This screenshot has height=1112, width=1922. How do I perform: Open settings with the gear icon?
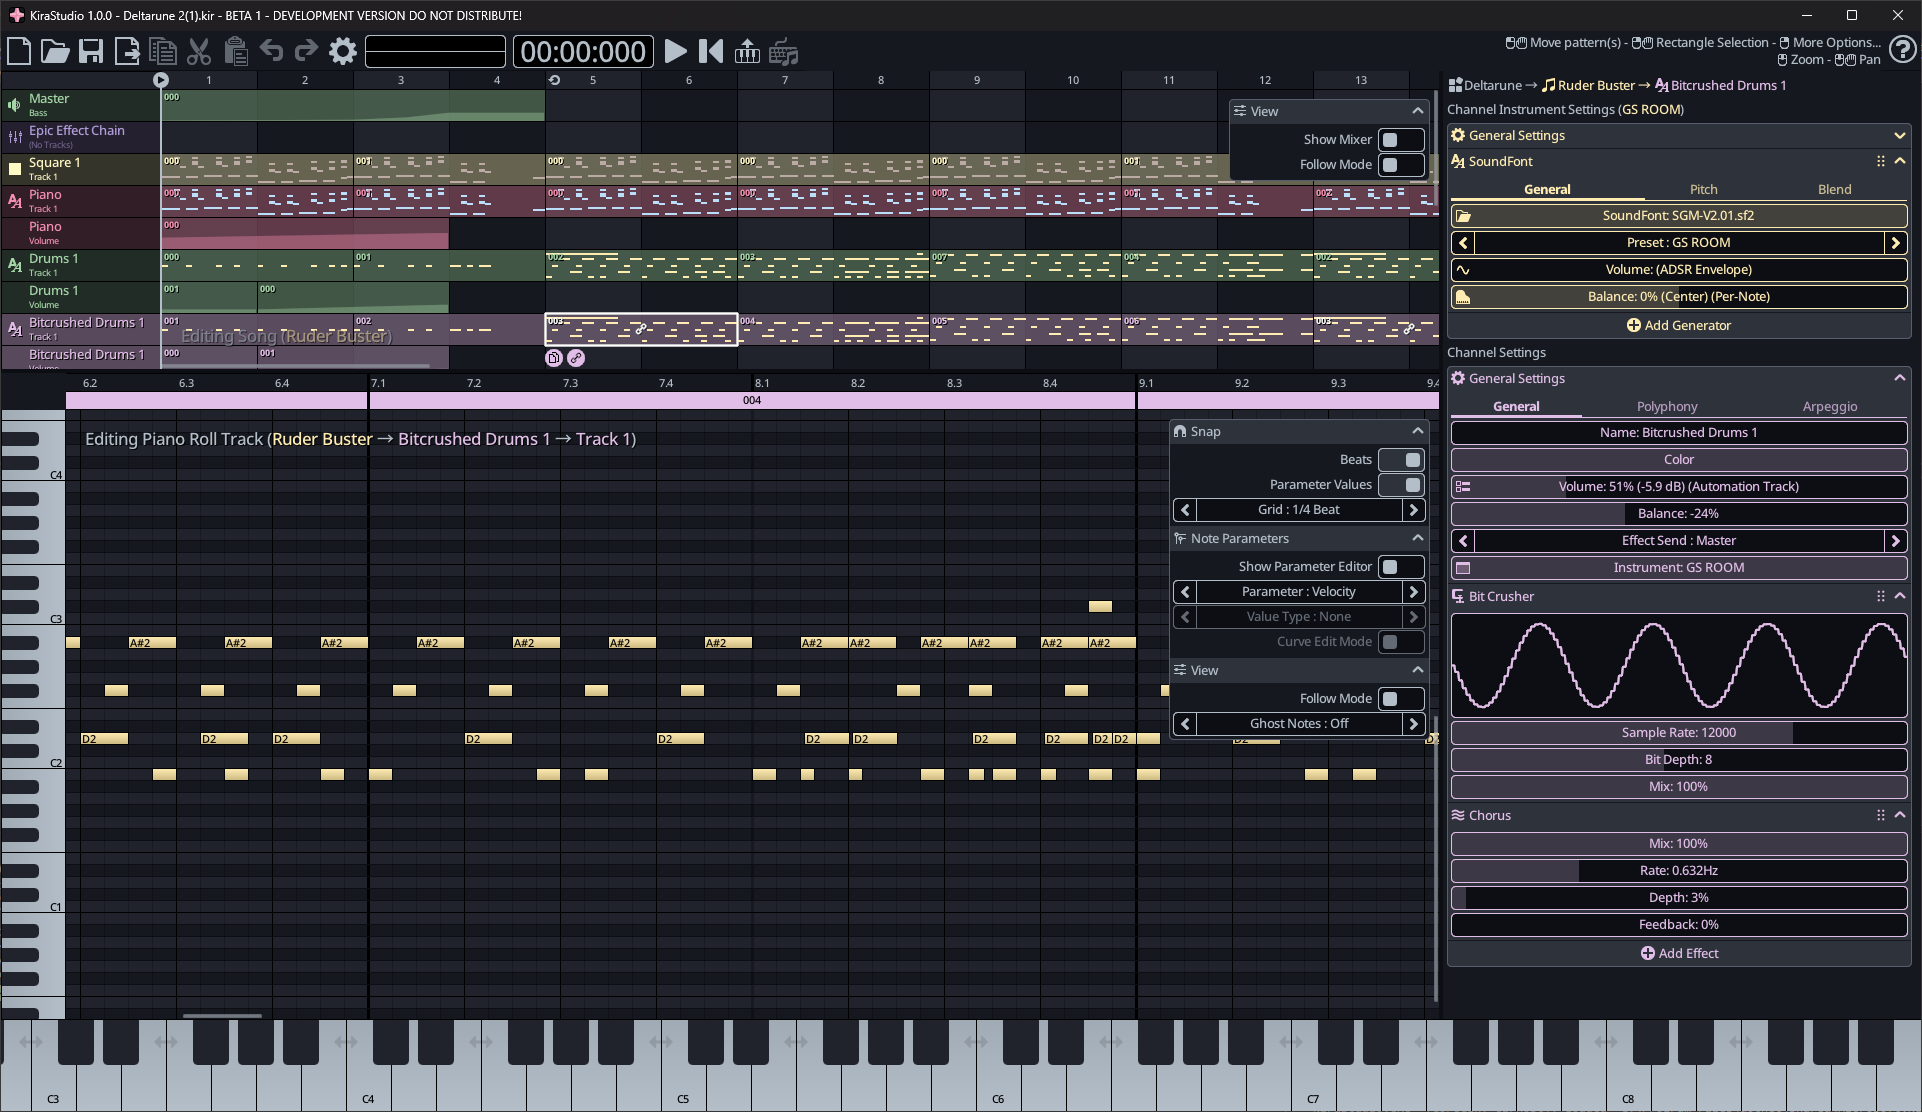343,51
